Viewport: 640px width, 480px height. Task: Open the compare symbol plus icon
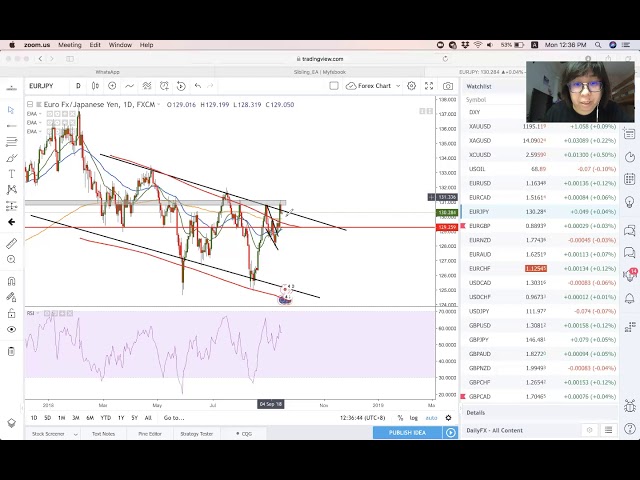(111, 86)
